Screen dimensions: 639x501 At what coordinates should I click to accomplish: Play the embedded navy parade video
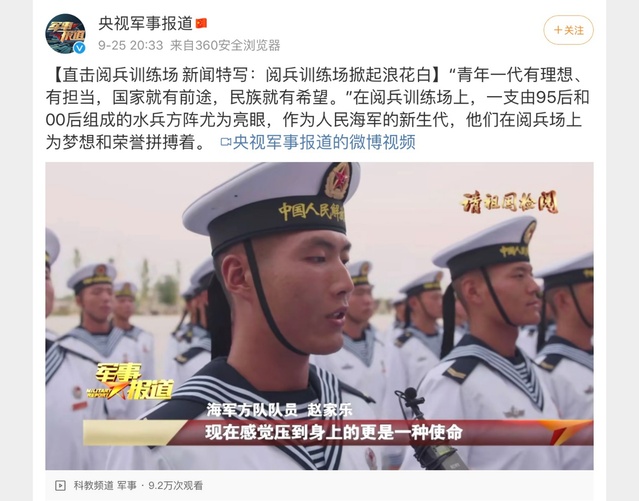click(x=319, y=316)
